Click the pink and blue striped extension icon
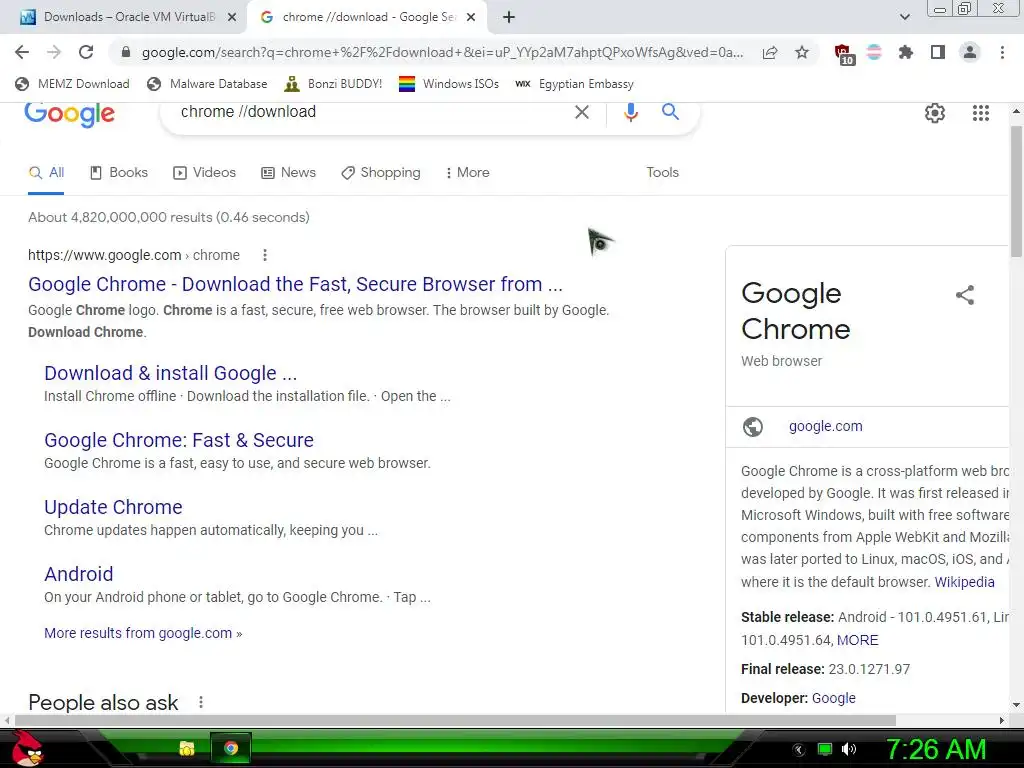 (x=874, y=52)
